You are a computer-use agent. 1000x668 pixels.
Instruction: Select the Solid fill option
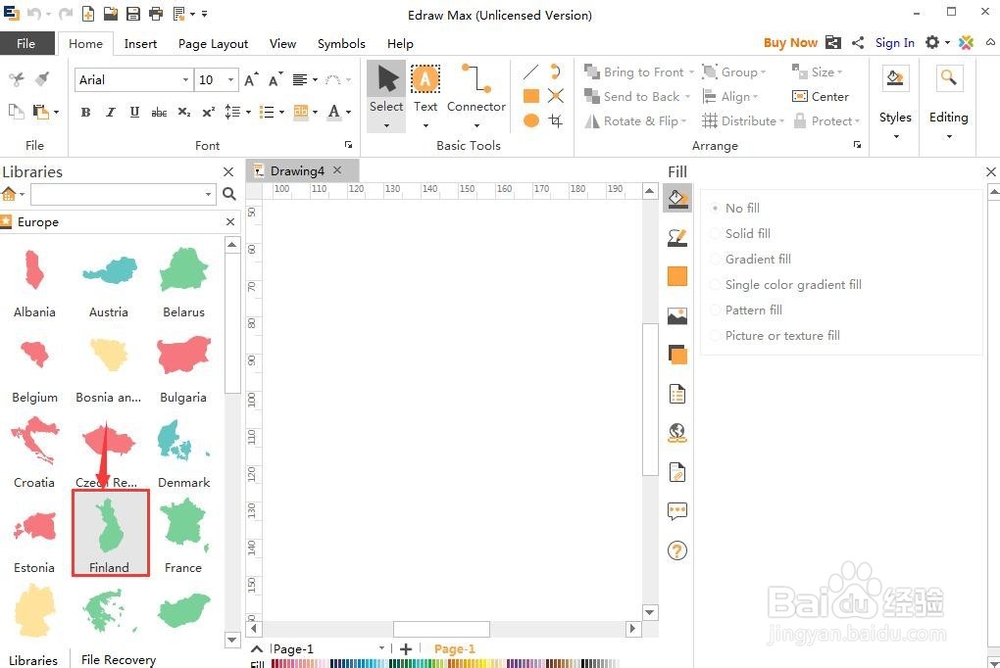[x=740, y=234]
